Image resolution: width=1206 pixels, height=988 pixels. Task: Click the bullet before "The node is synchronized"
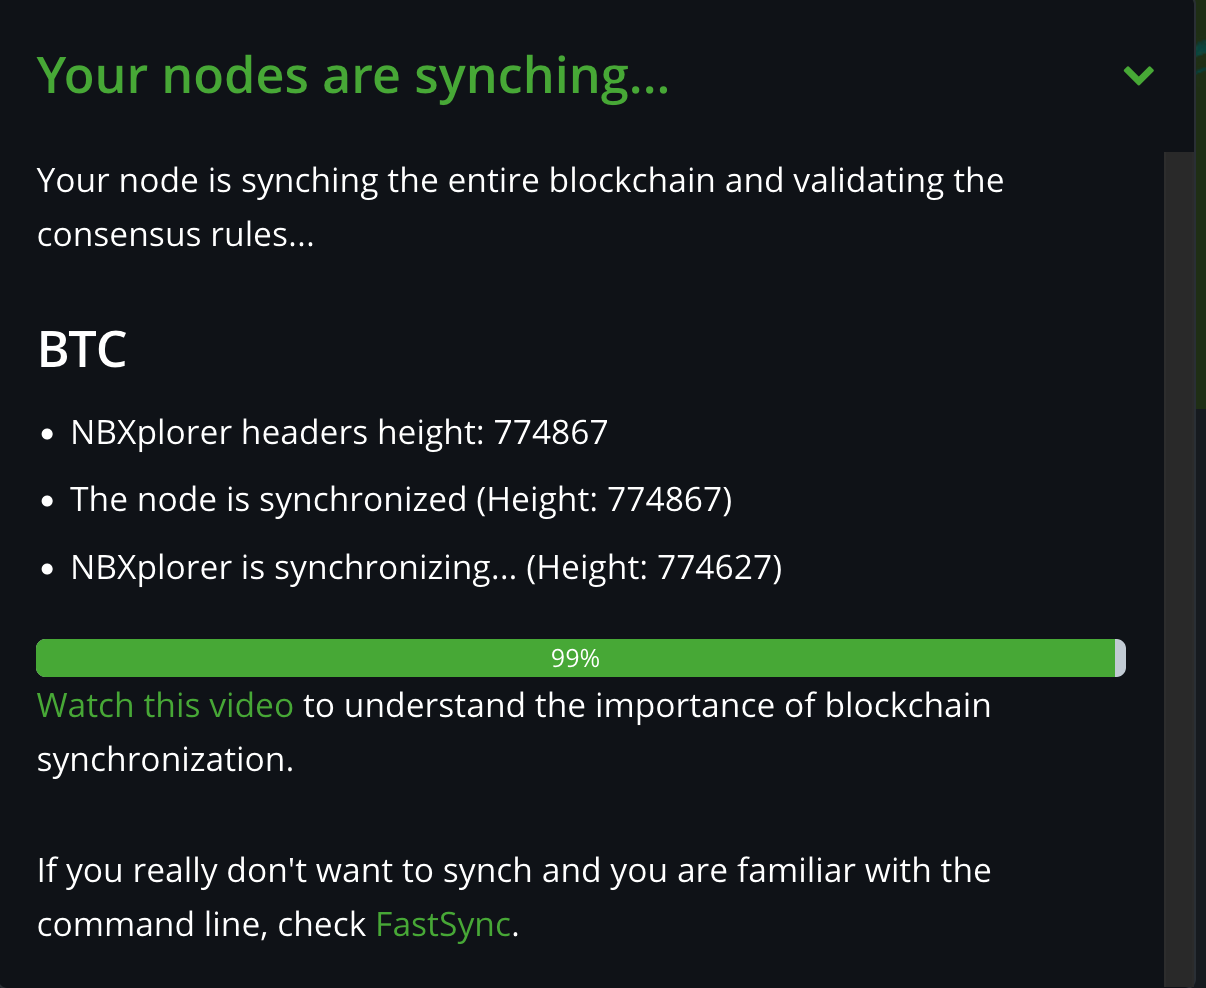point(48,501)
